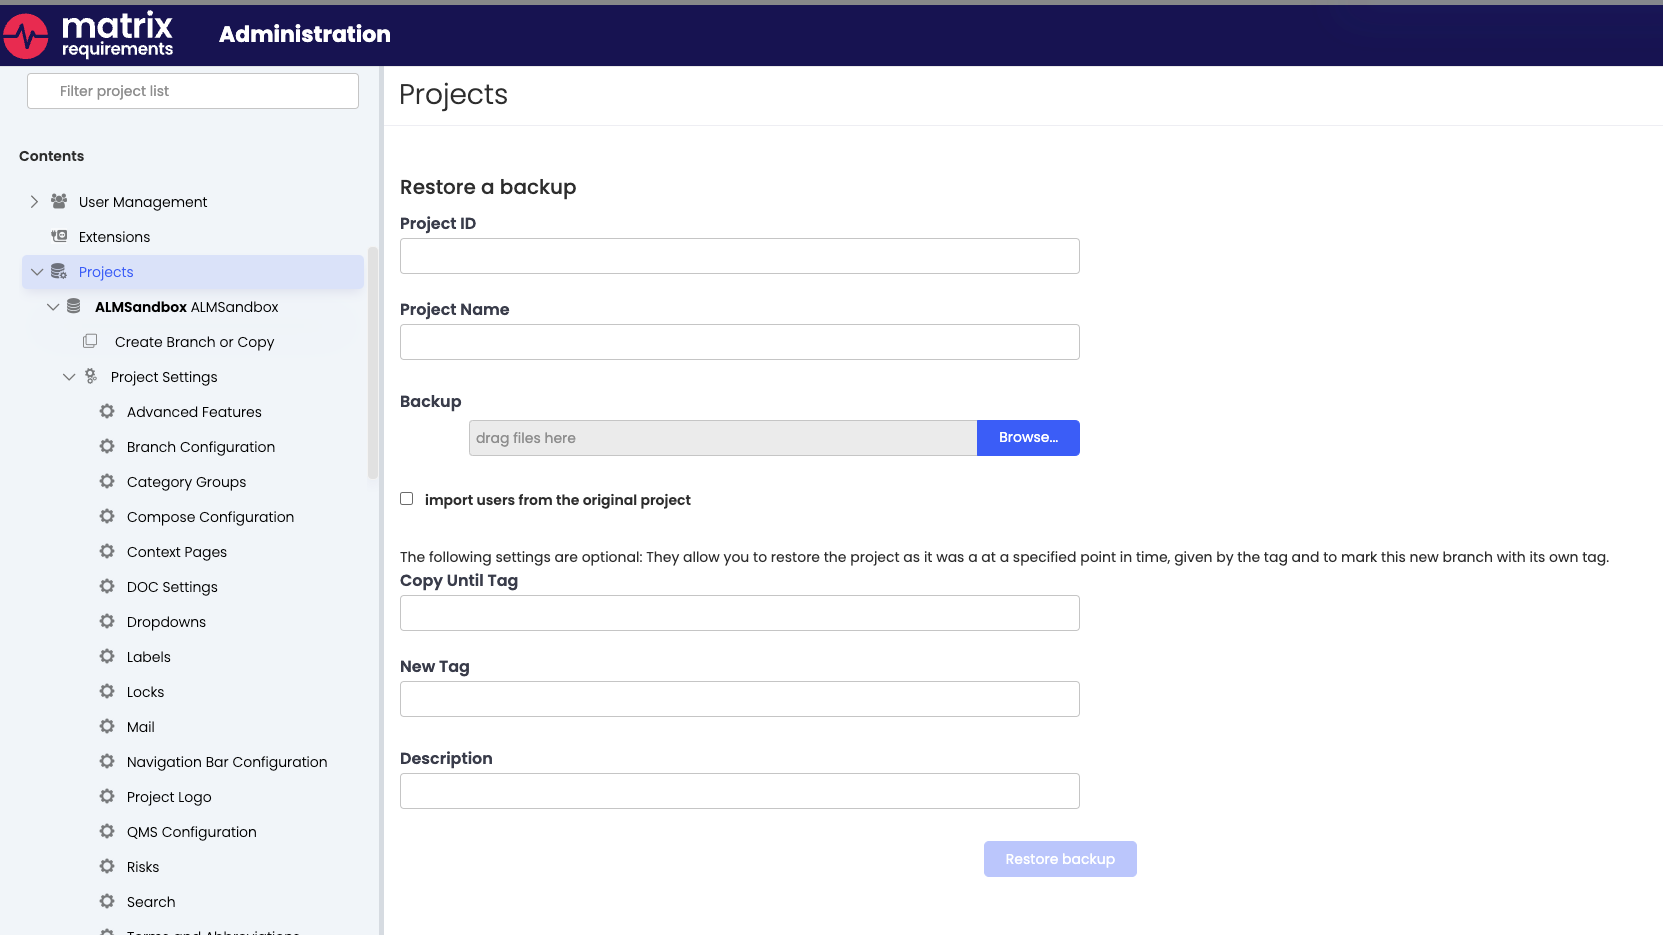Click the Extensions icon in the sidebar

(59, 237)
